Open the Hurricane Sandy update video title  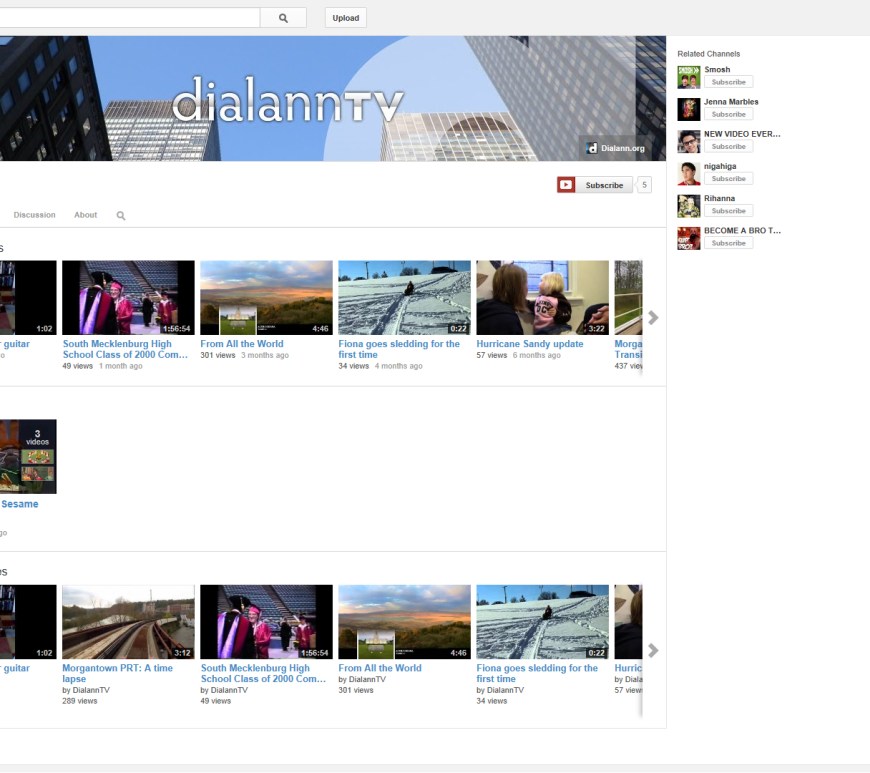pos(529,344)
